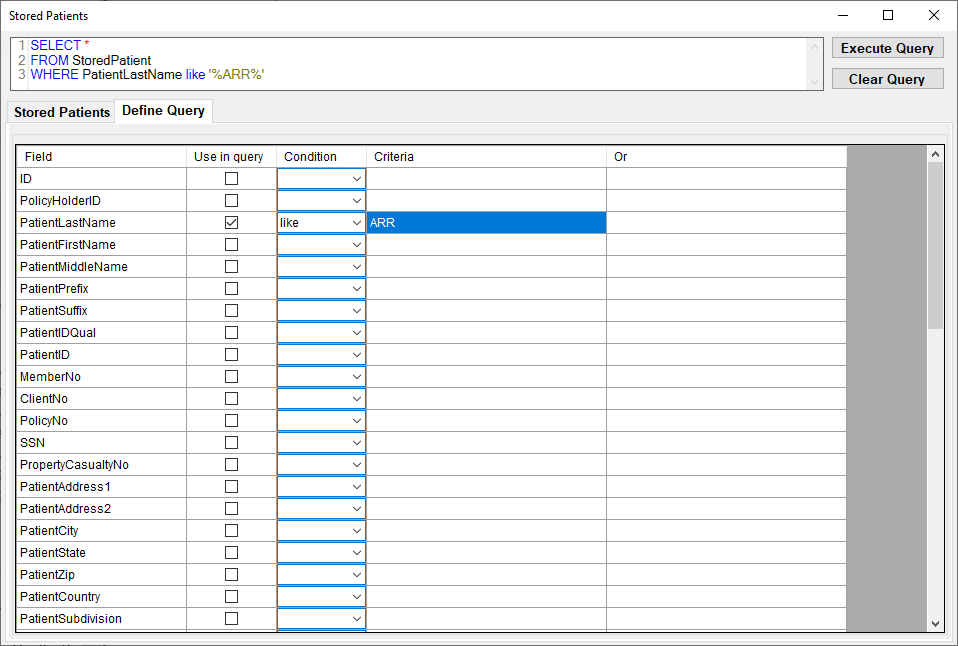The image size is (958, 646).
Task: Uncheck PatientLastName use in query box
Action: (232, 222)
